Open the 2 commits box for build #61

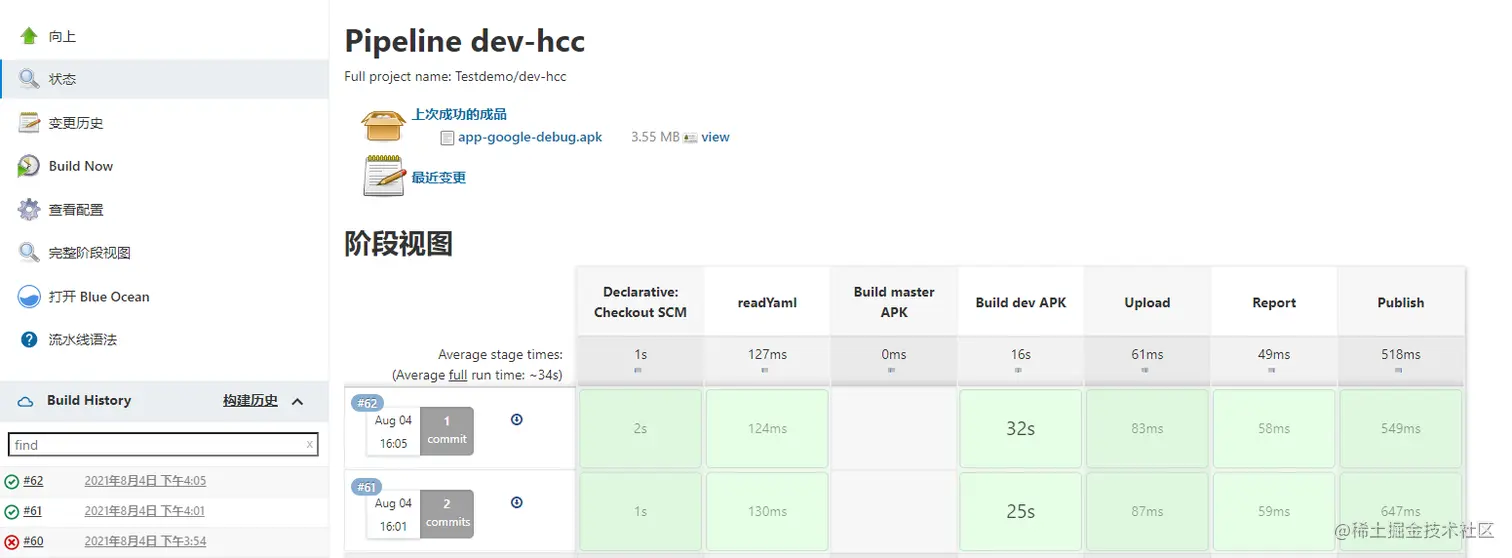(447, 513)
